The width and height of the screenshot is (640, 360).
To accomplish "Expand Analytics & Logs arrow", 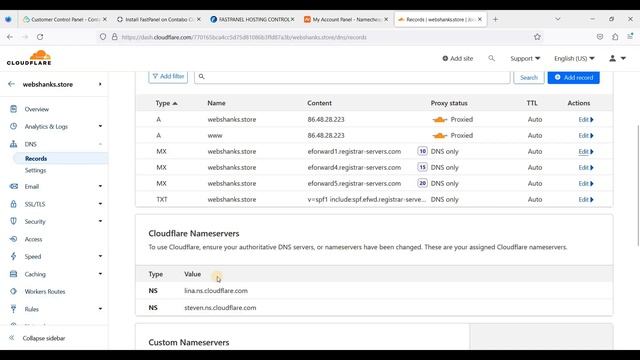I will point(100,126).
